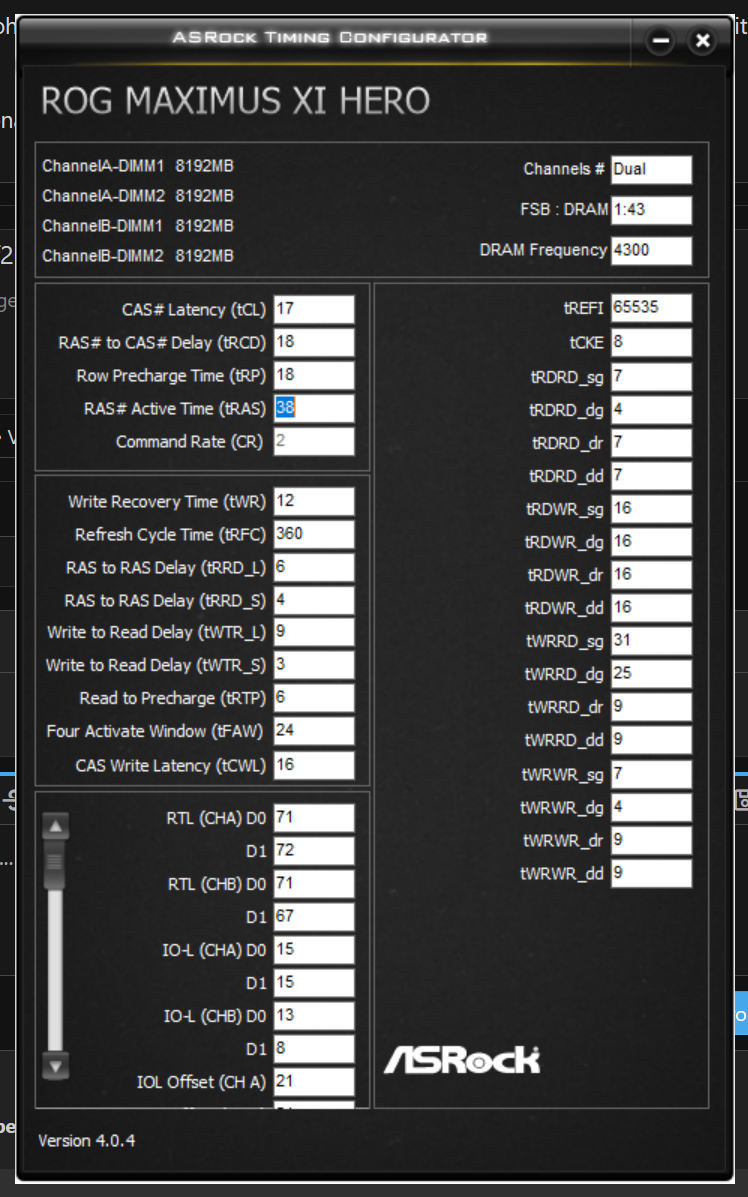
Task: Click the scroll down arrow in RTL panel
Action: pos(56,1066)
